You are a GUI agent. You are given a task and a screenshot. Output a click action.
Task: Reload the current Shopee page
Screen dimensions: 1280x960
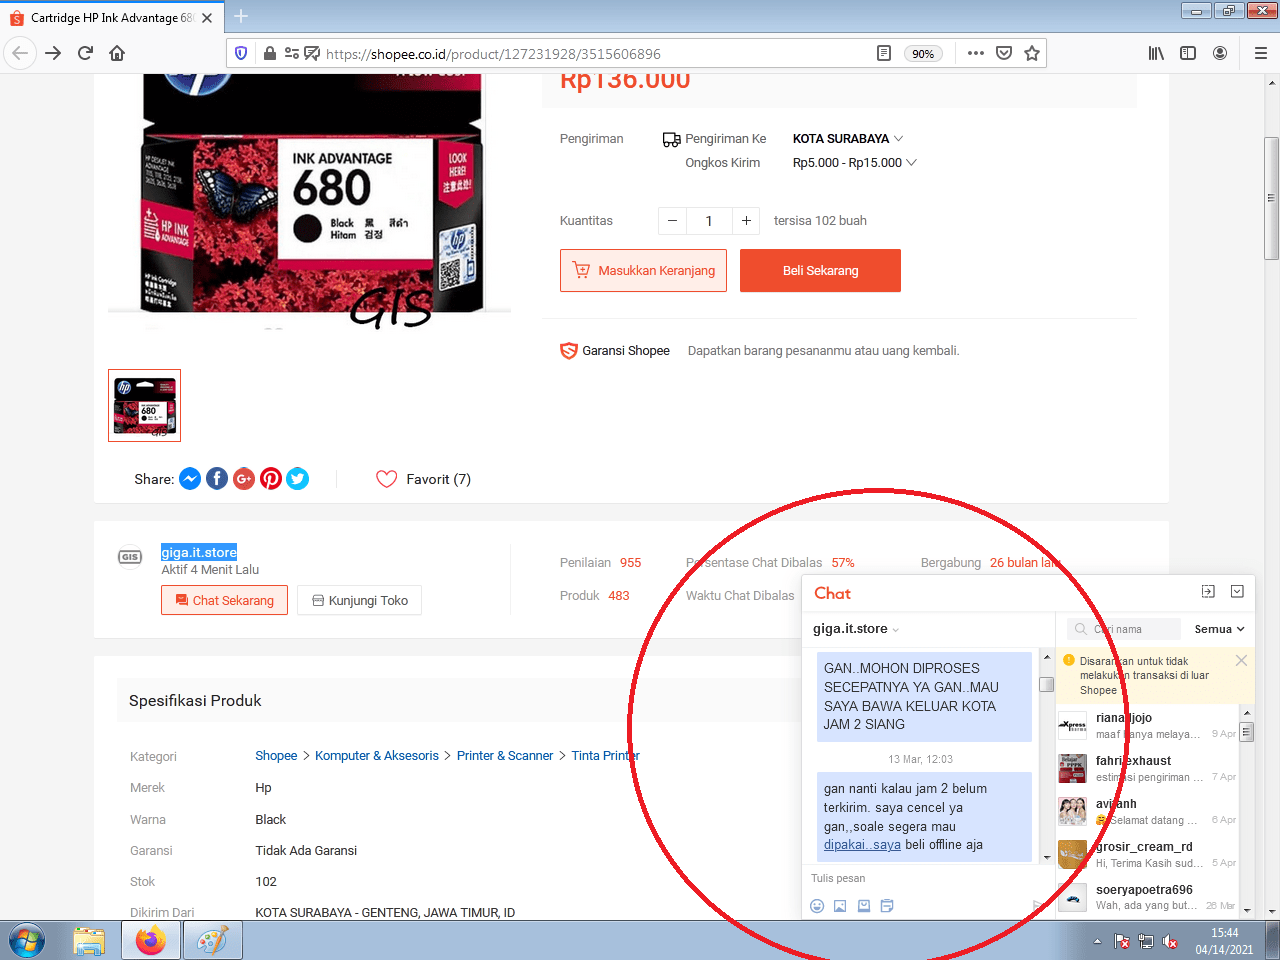85,53
